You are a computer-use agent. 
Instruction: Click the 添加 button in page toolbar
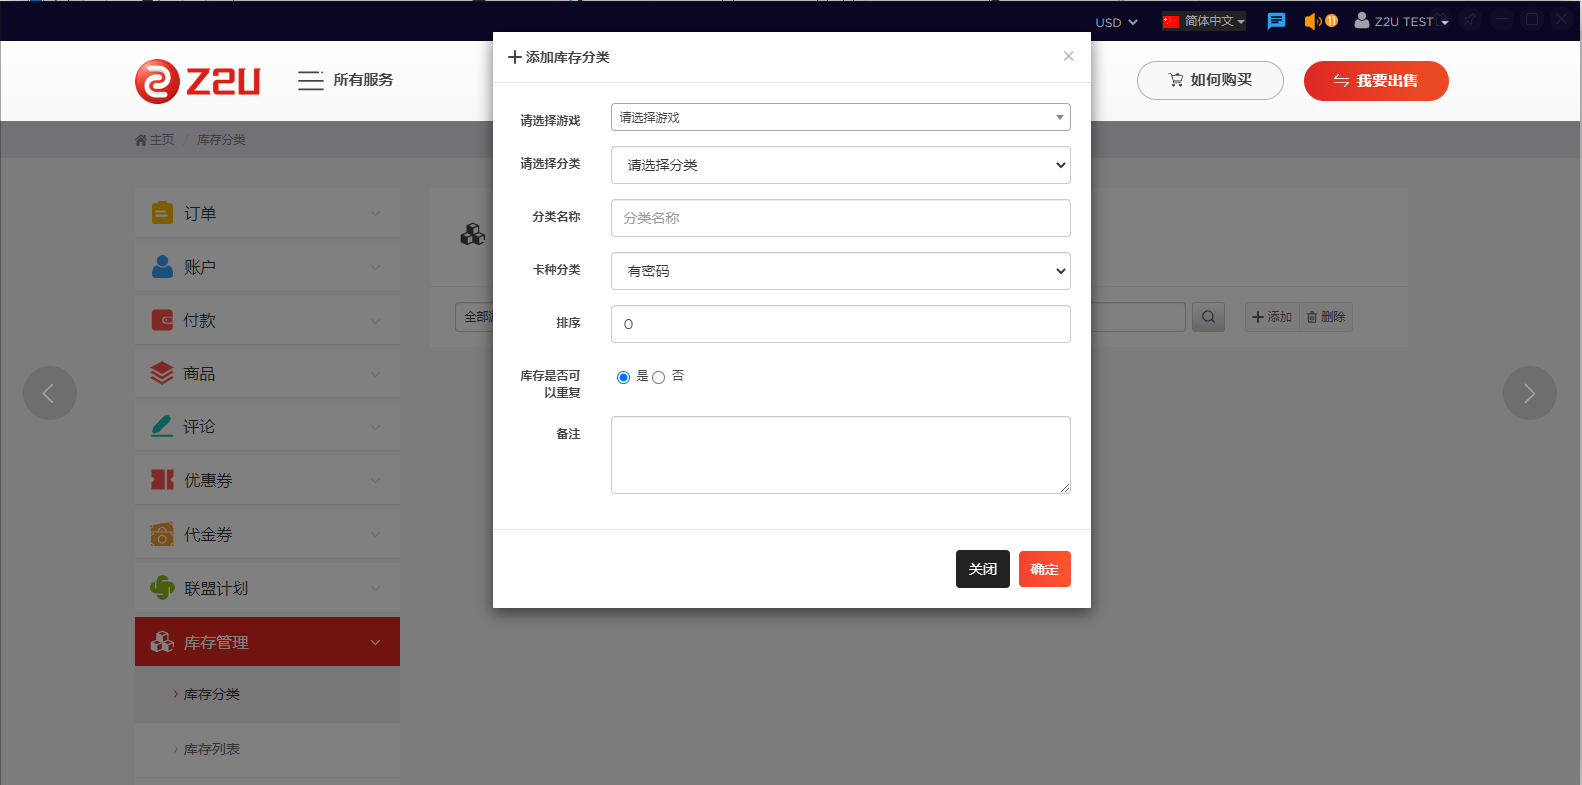1272,317
